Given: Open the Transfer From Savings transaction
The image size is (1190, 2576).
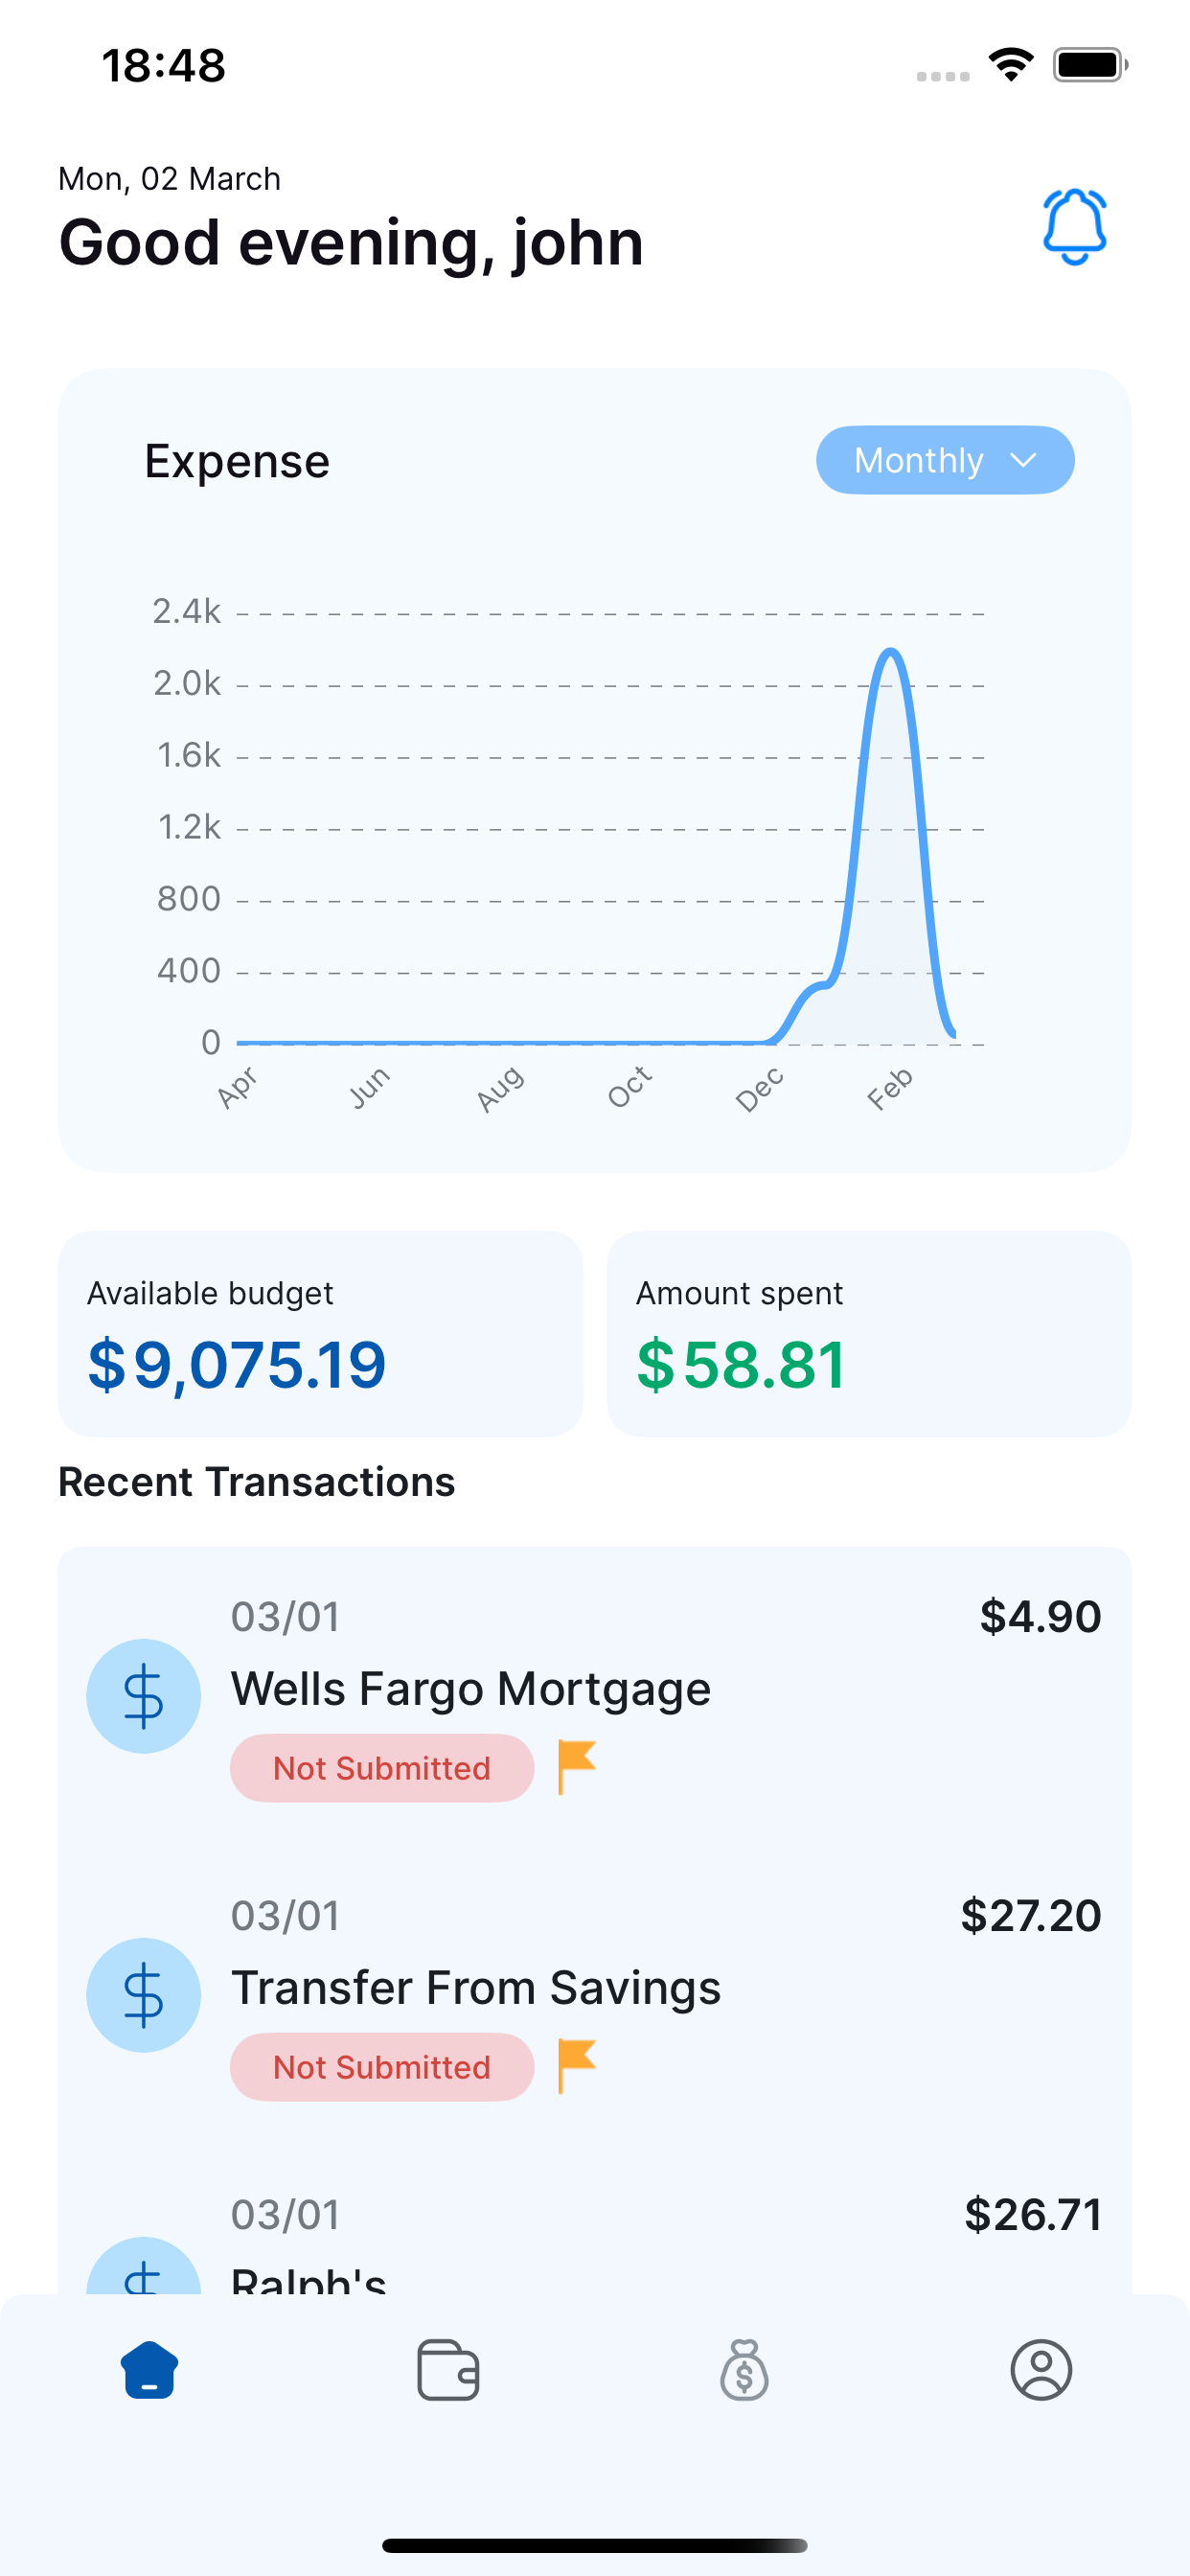Looking at the screenshot, I should click(476, 1988).
